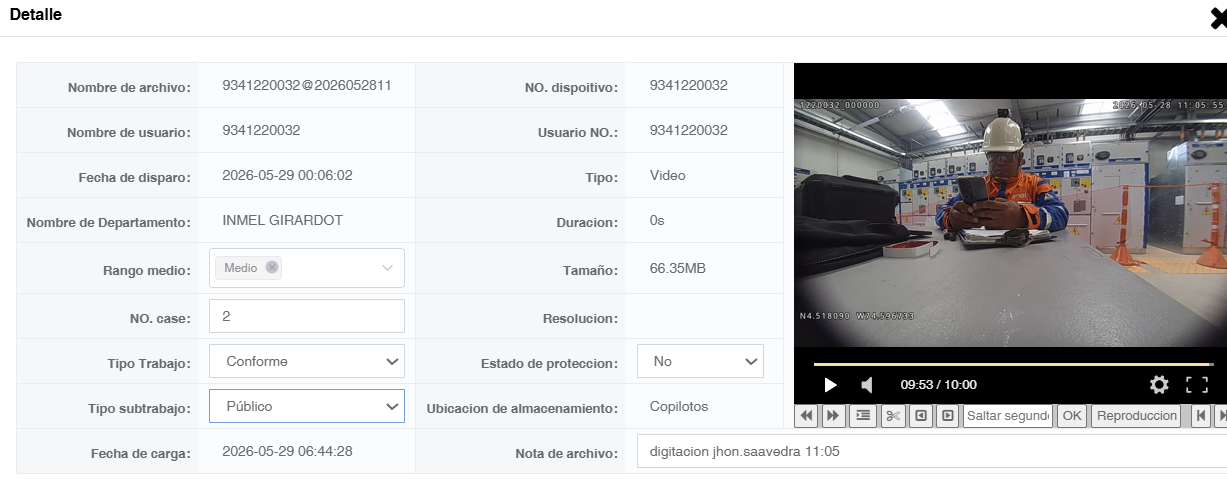Open the Estado de proteccion dropdown

point(700,361)
